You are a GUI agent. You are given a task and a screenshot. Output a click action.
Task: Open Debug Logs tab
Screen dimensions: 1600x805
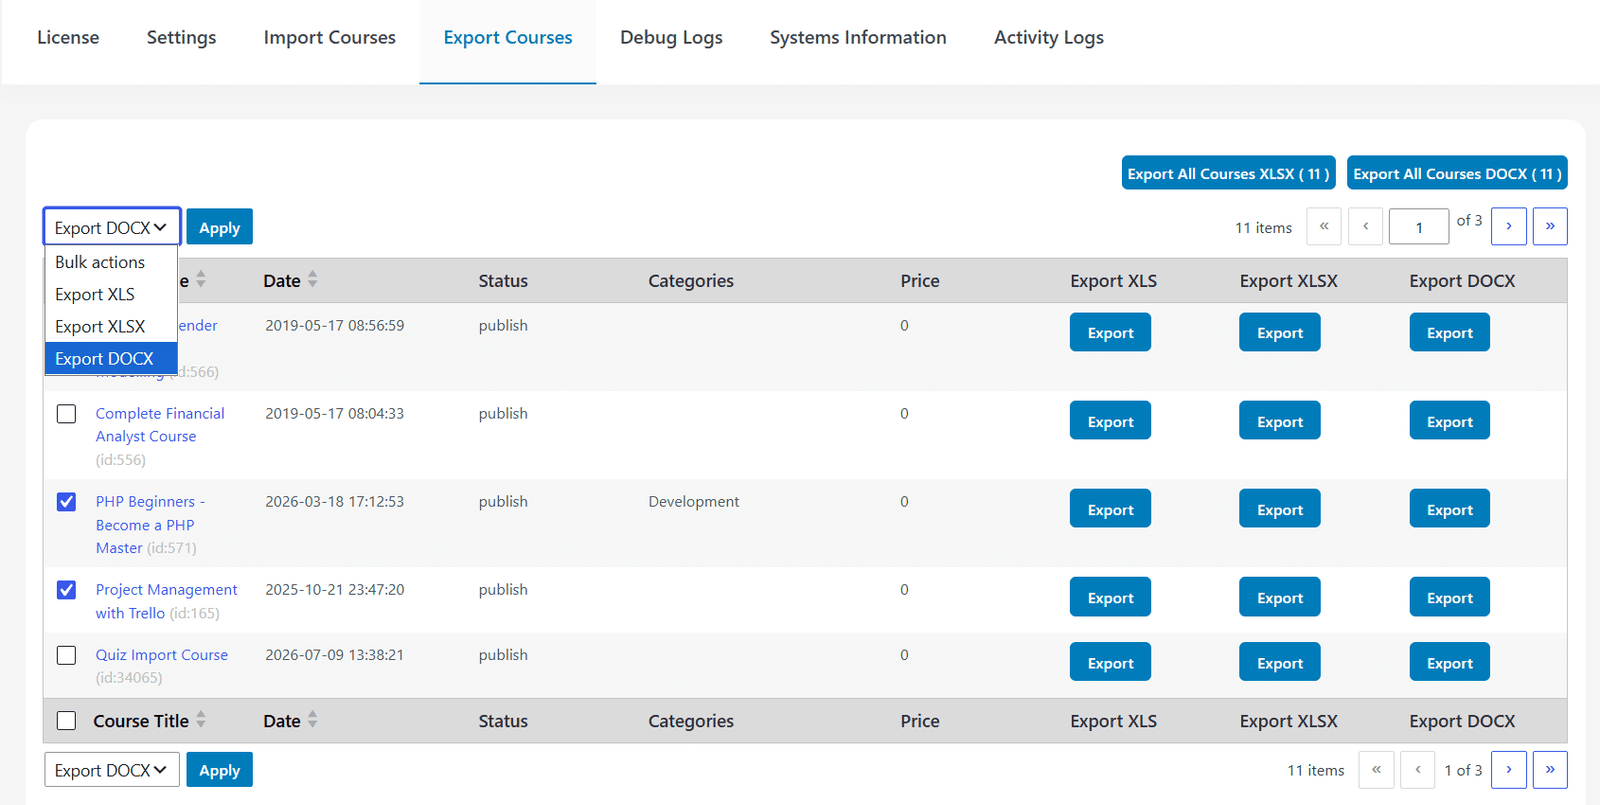(x=671, y=37)
